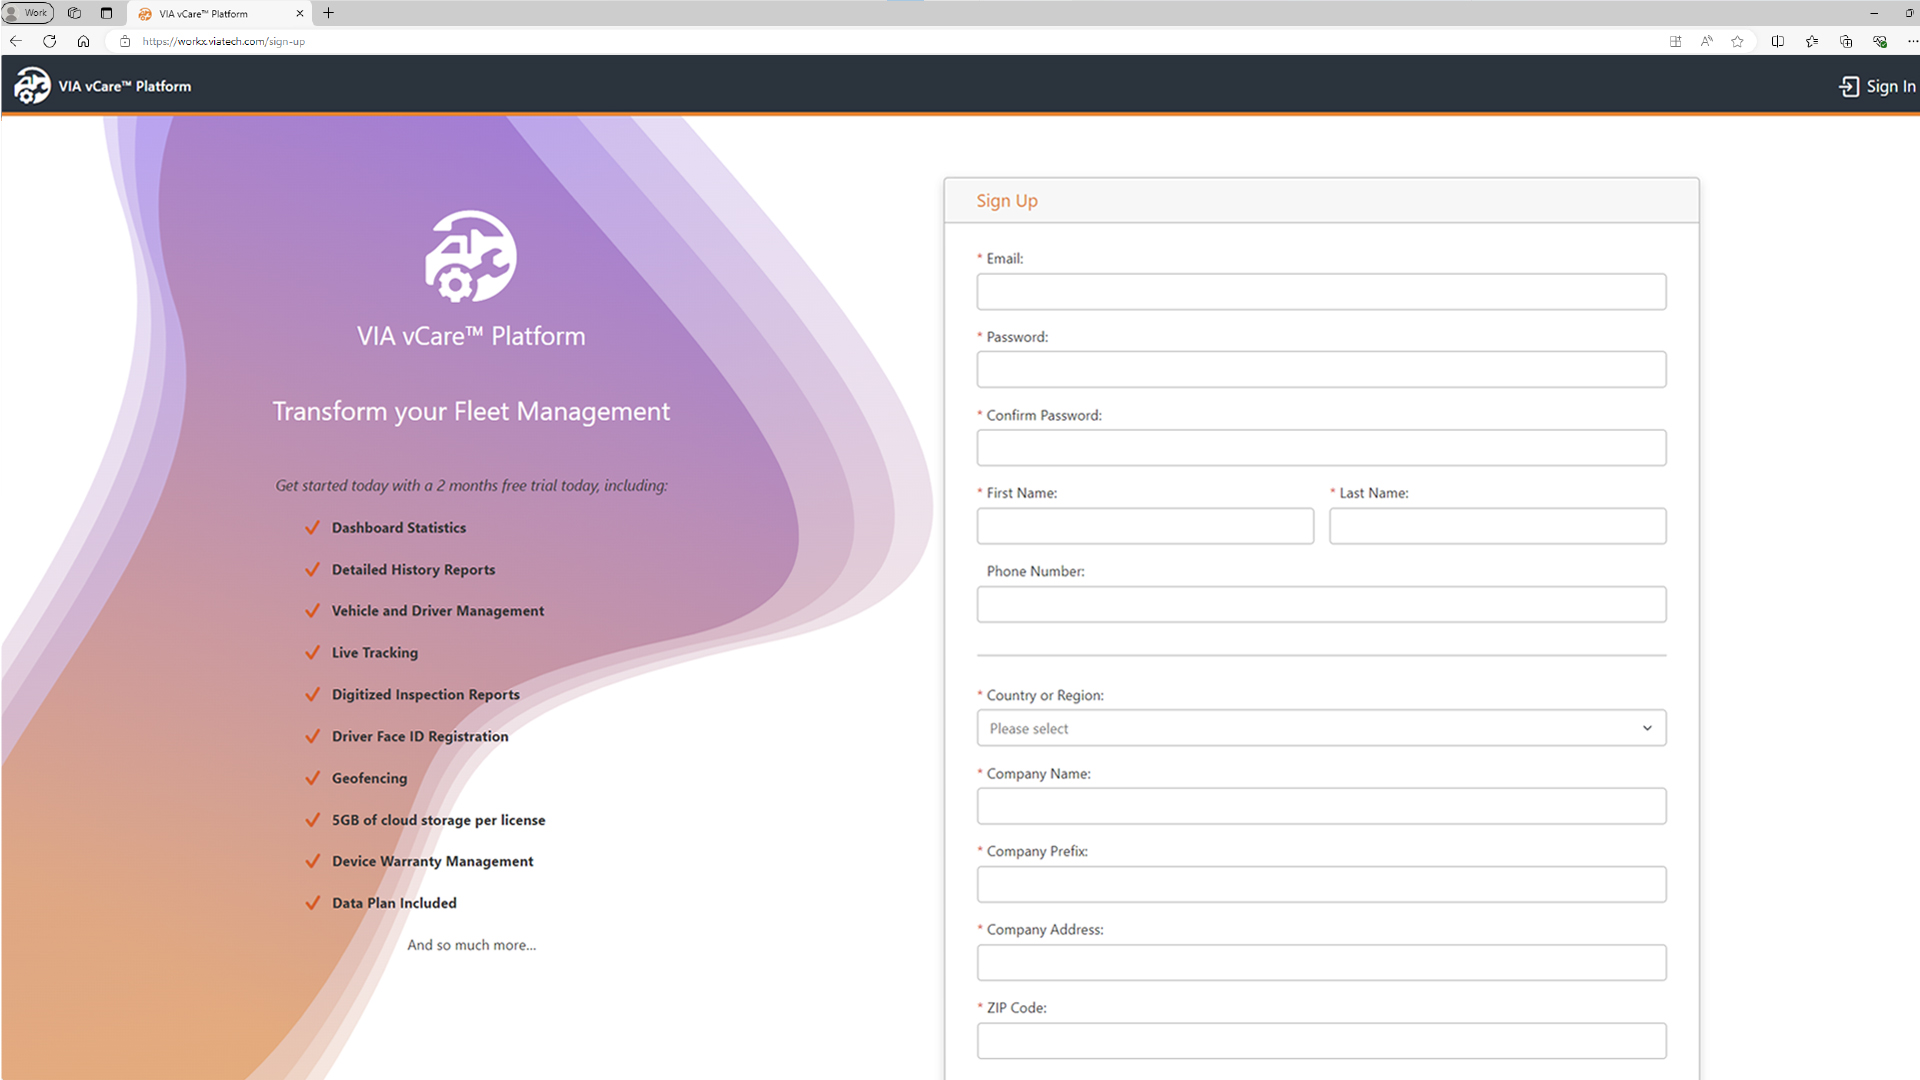Click the "Transform your Fleet Management" heading
The image size is (1920, 1080).
point(471,412)
